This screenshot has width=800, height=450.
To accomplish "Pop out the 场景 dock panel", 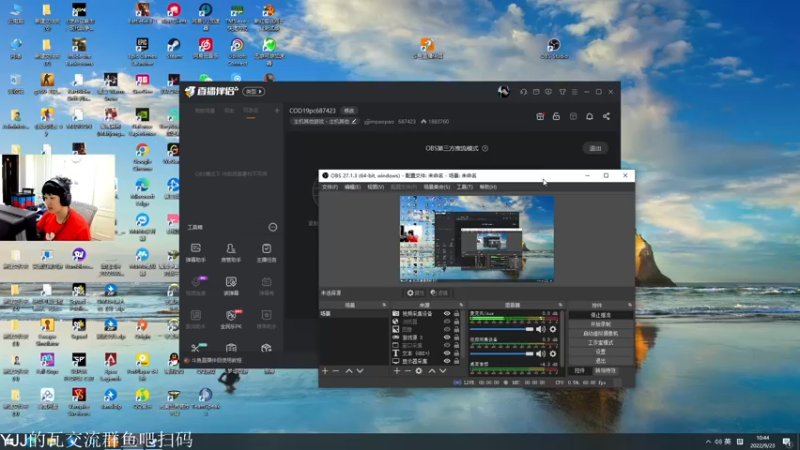I will pyautogui.click(x=384, y=305).
